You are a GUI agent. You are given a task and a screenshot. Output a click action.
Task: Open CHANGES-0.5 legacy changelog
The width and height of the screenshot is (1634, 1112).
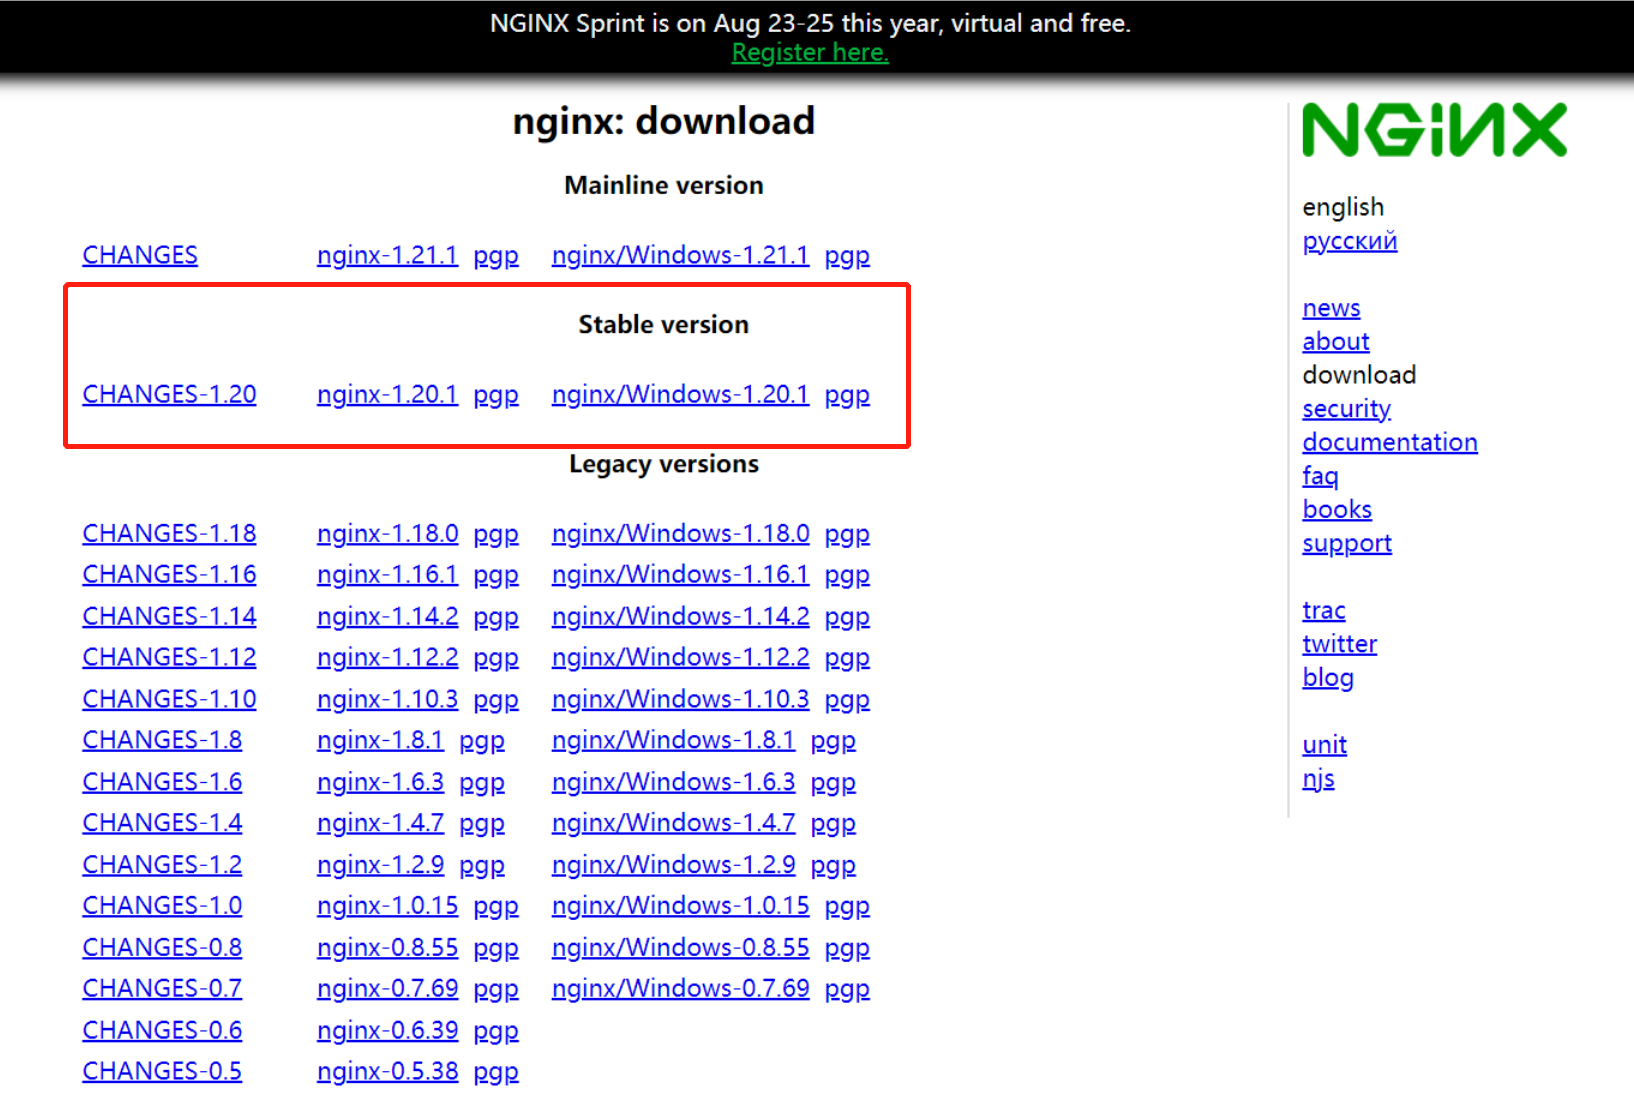(x=161, y=1070)
